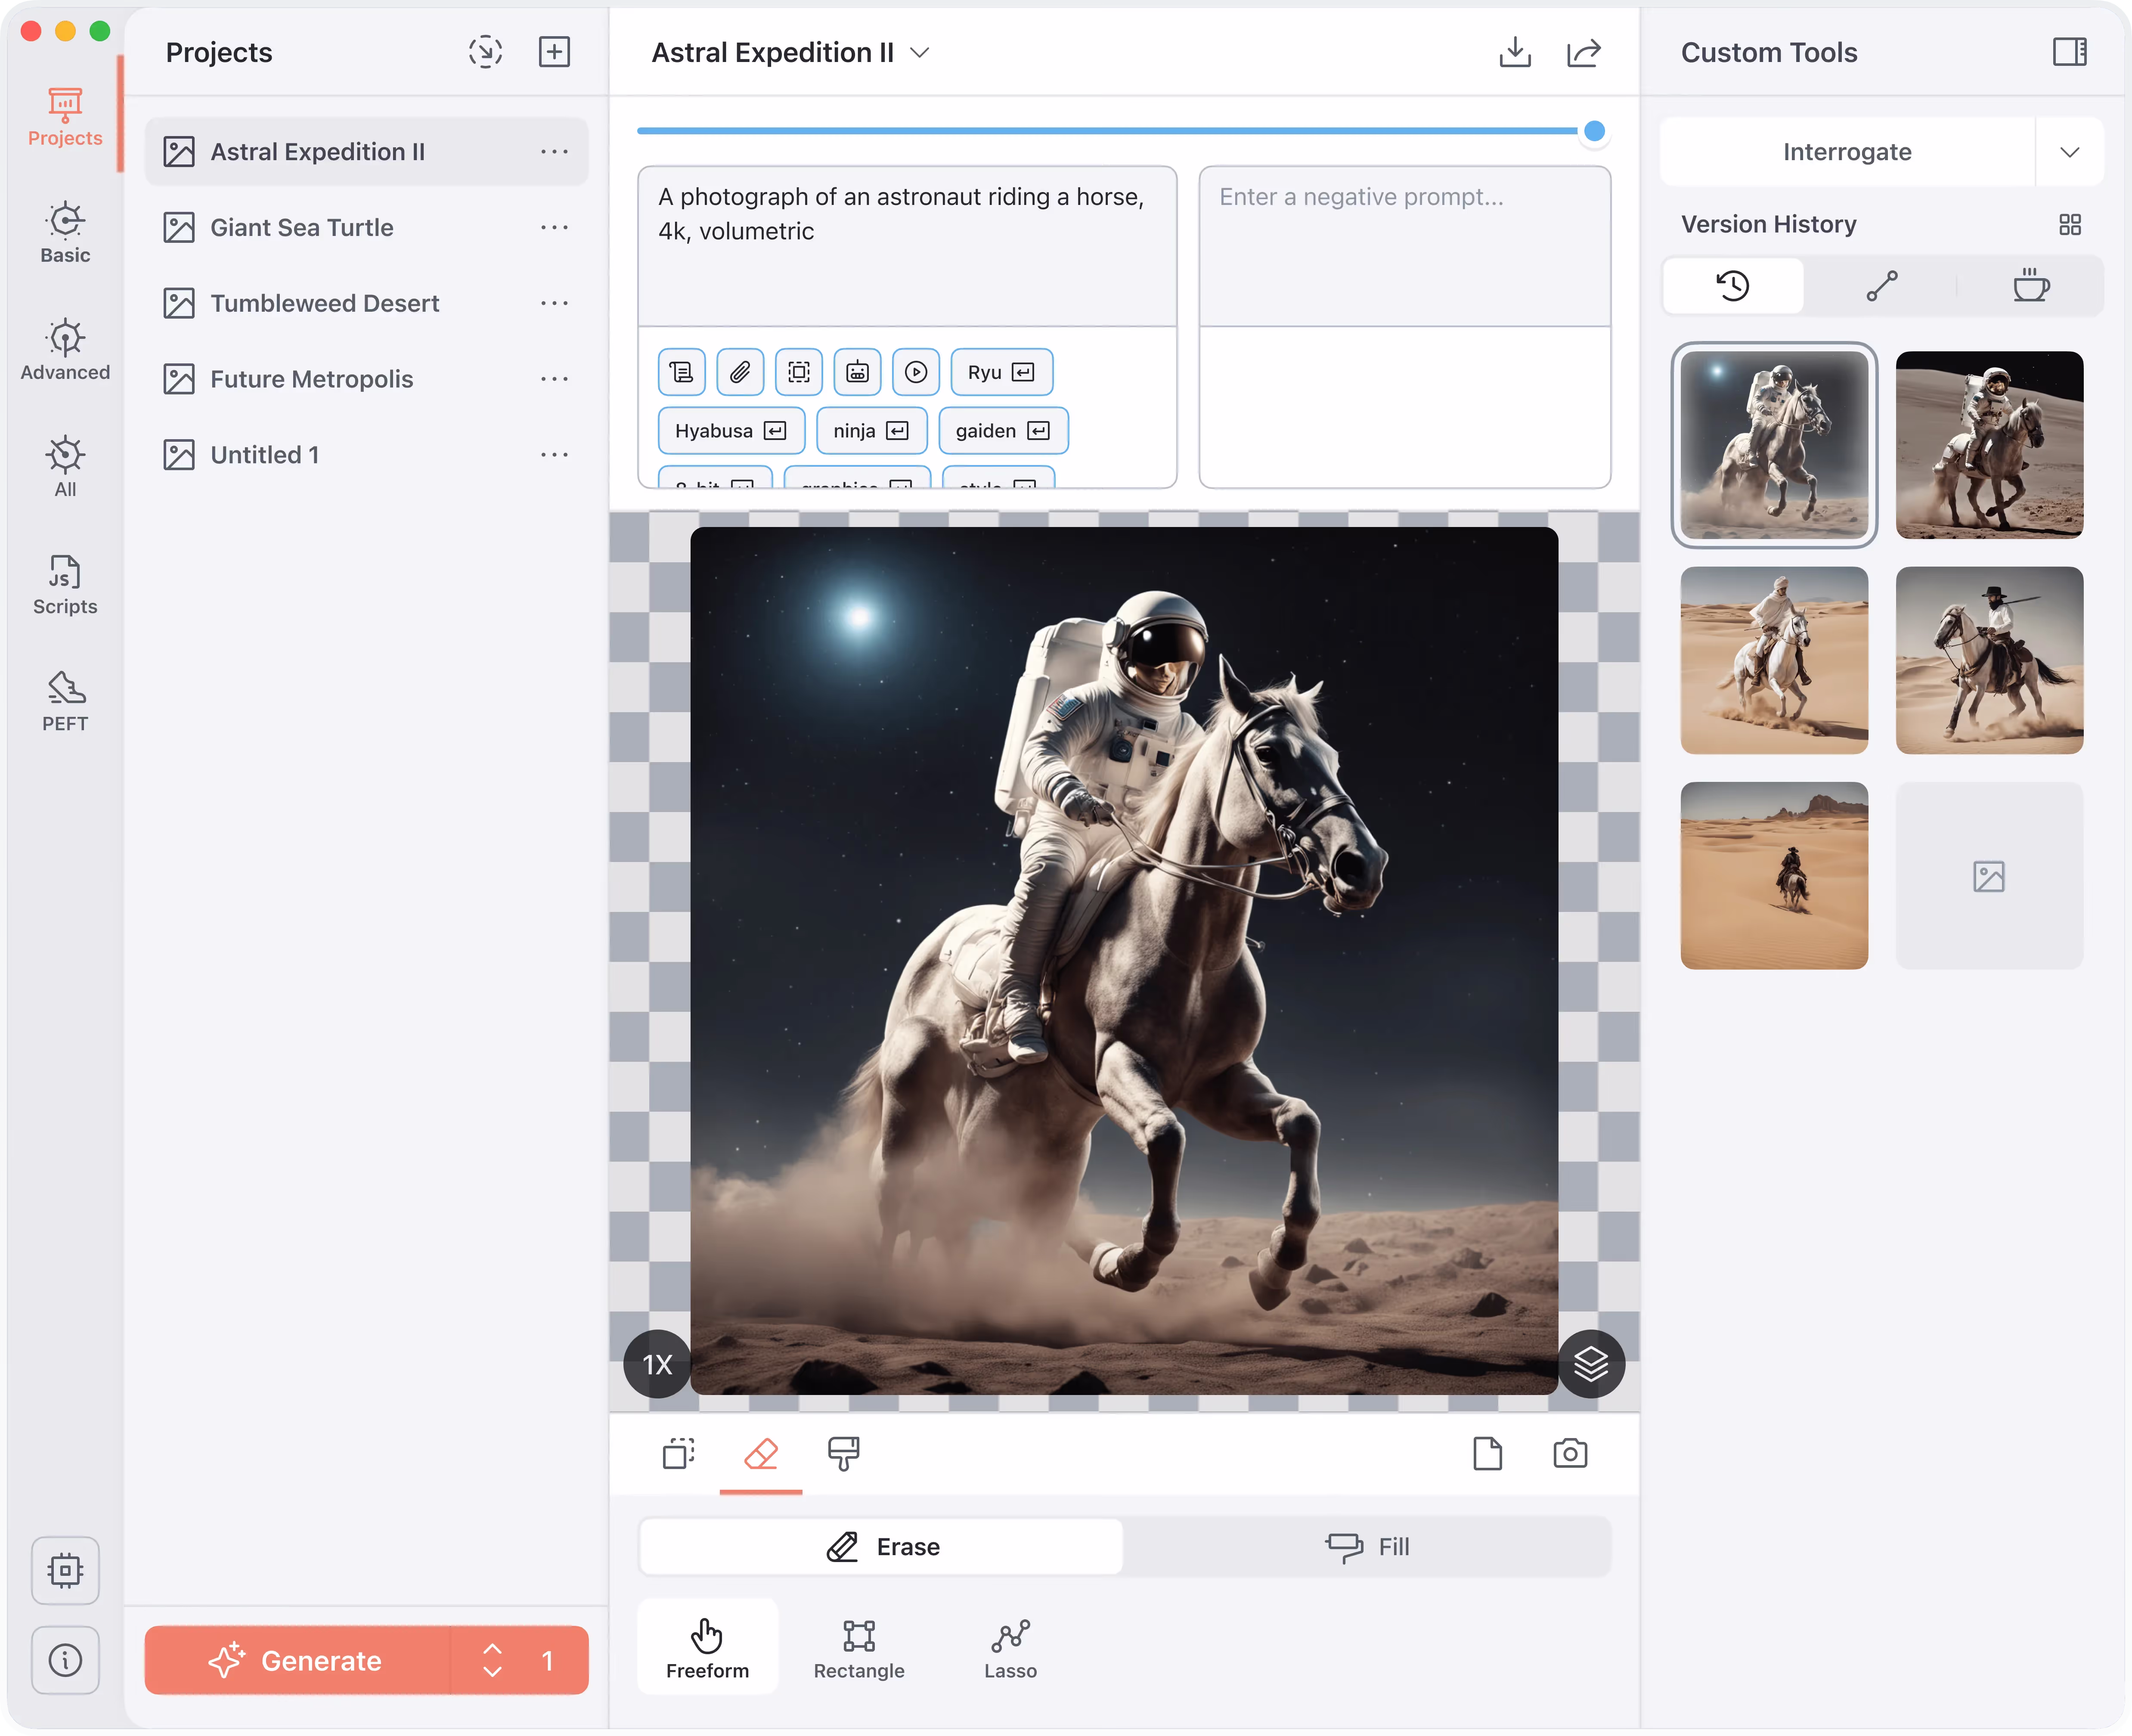This screenshot has width=2132, height=1736.
Task: Click the play circle icon in prompt toolbar
Action: point(916,372)
